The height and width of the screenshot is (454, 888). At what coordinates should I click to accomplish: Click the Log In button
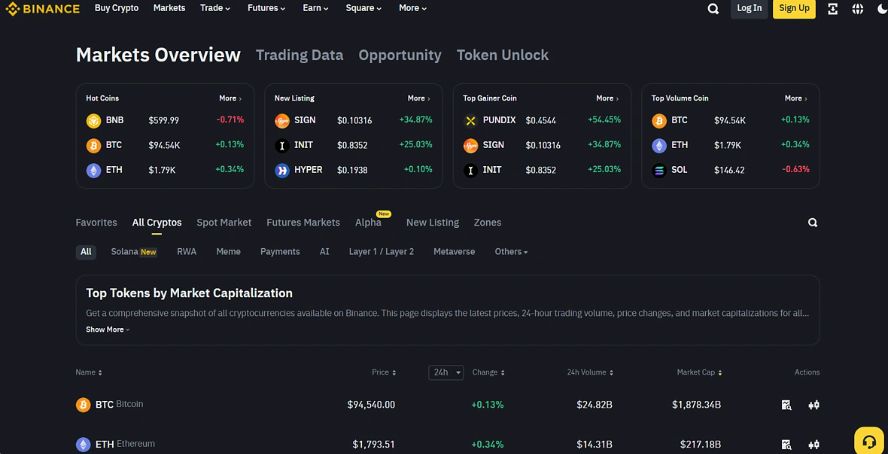(749, 8)
